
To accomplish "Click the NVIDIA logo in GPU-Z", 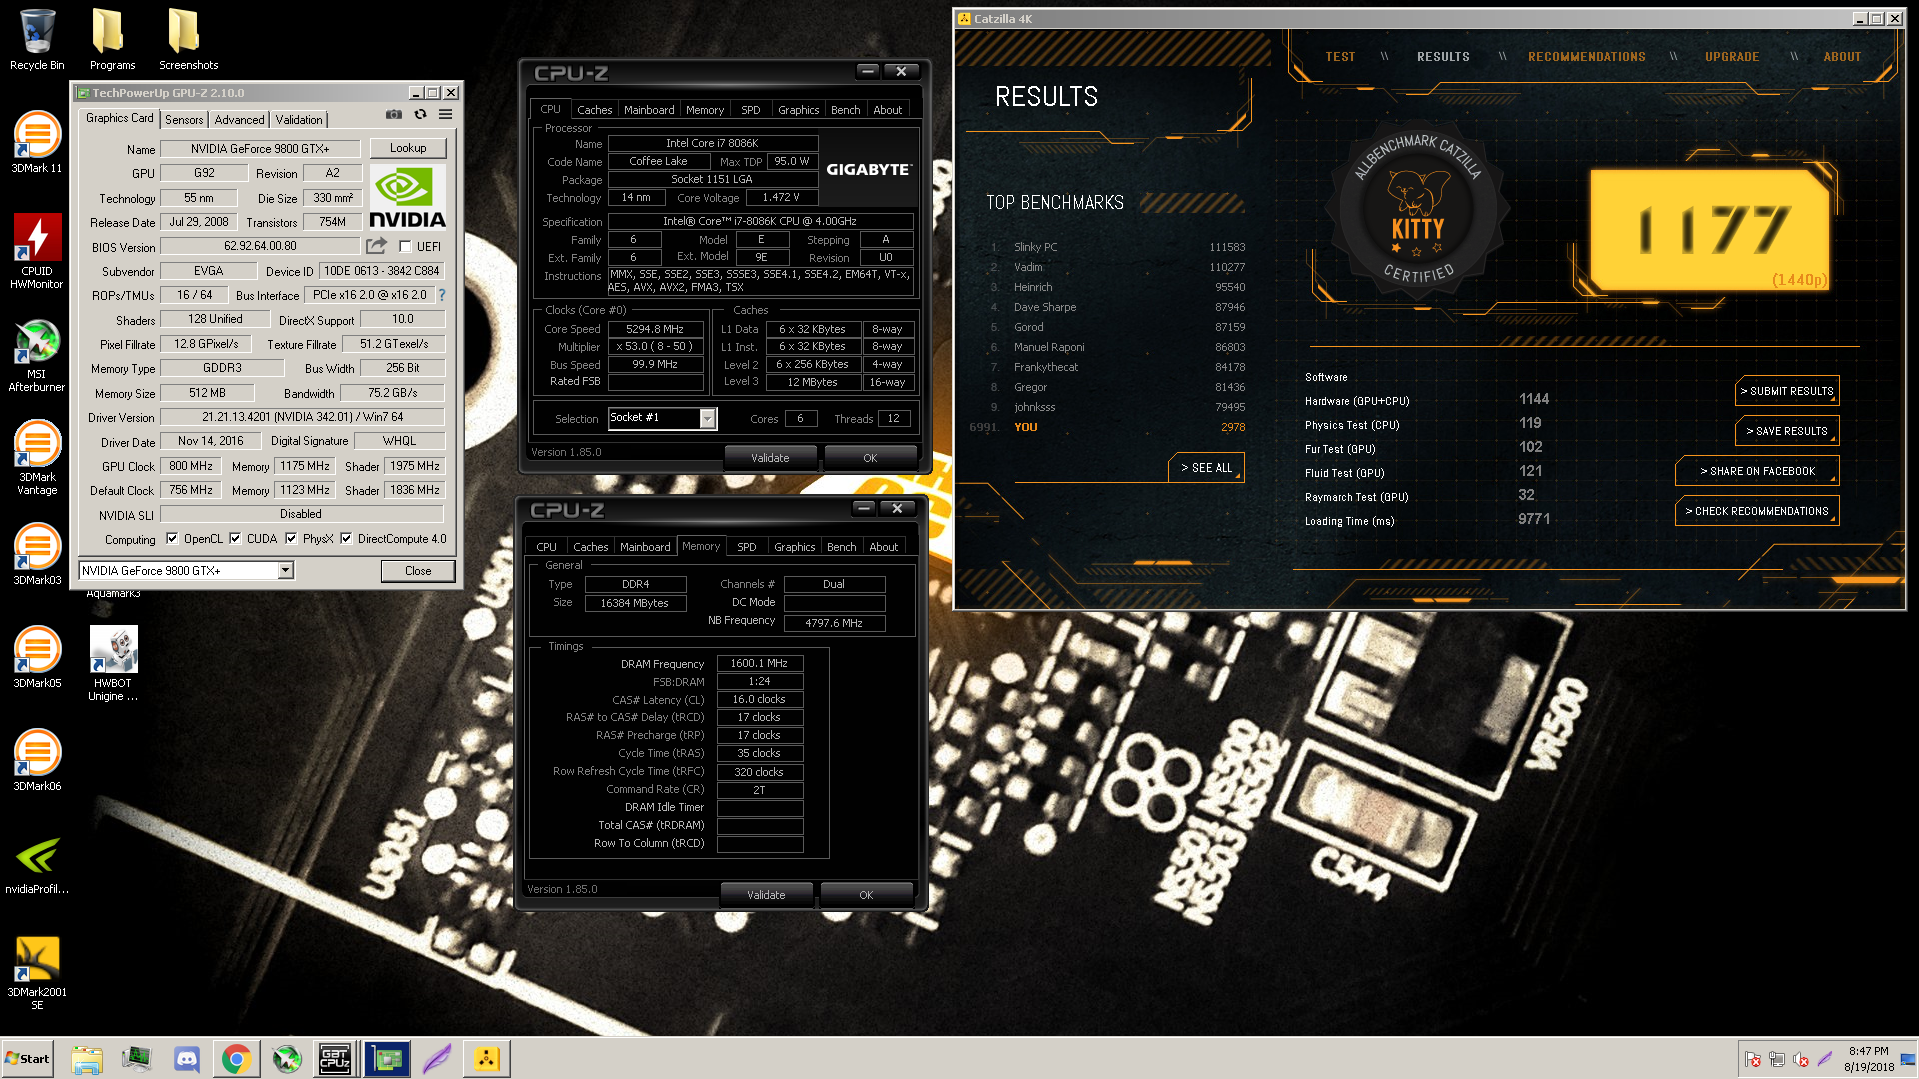I will click(x=408, y=198).
